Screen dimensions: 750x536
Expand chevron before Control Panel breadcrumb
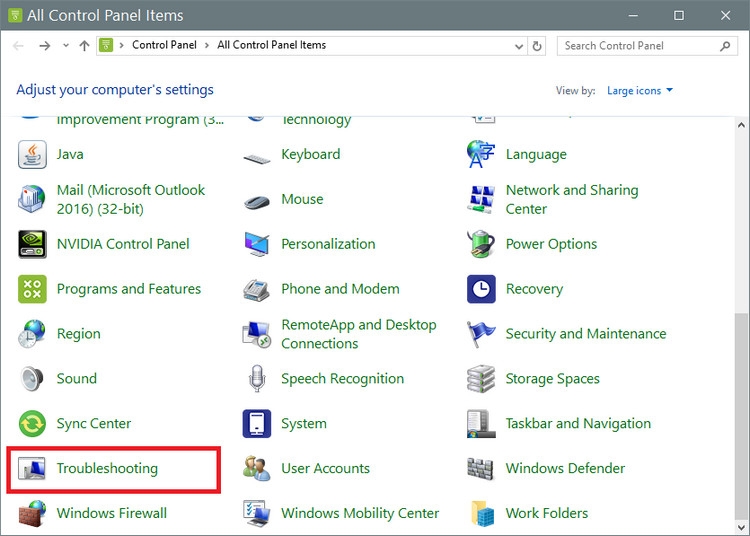(x=121, y=45)
